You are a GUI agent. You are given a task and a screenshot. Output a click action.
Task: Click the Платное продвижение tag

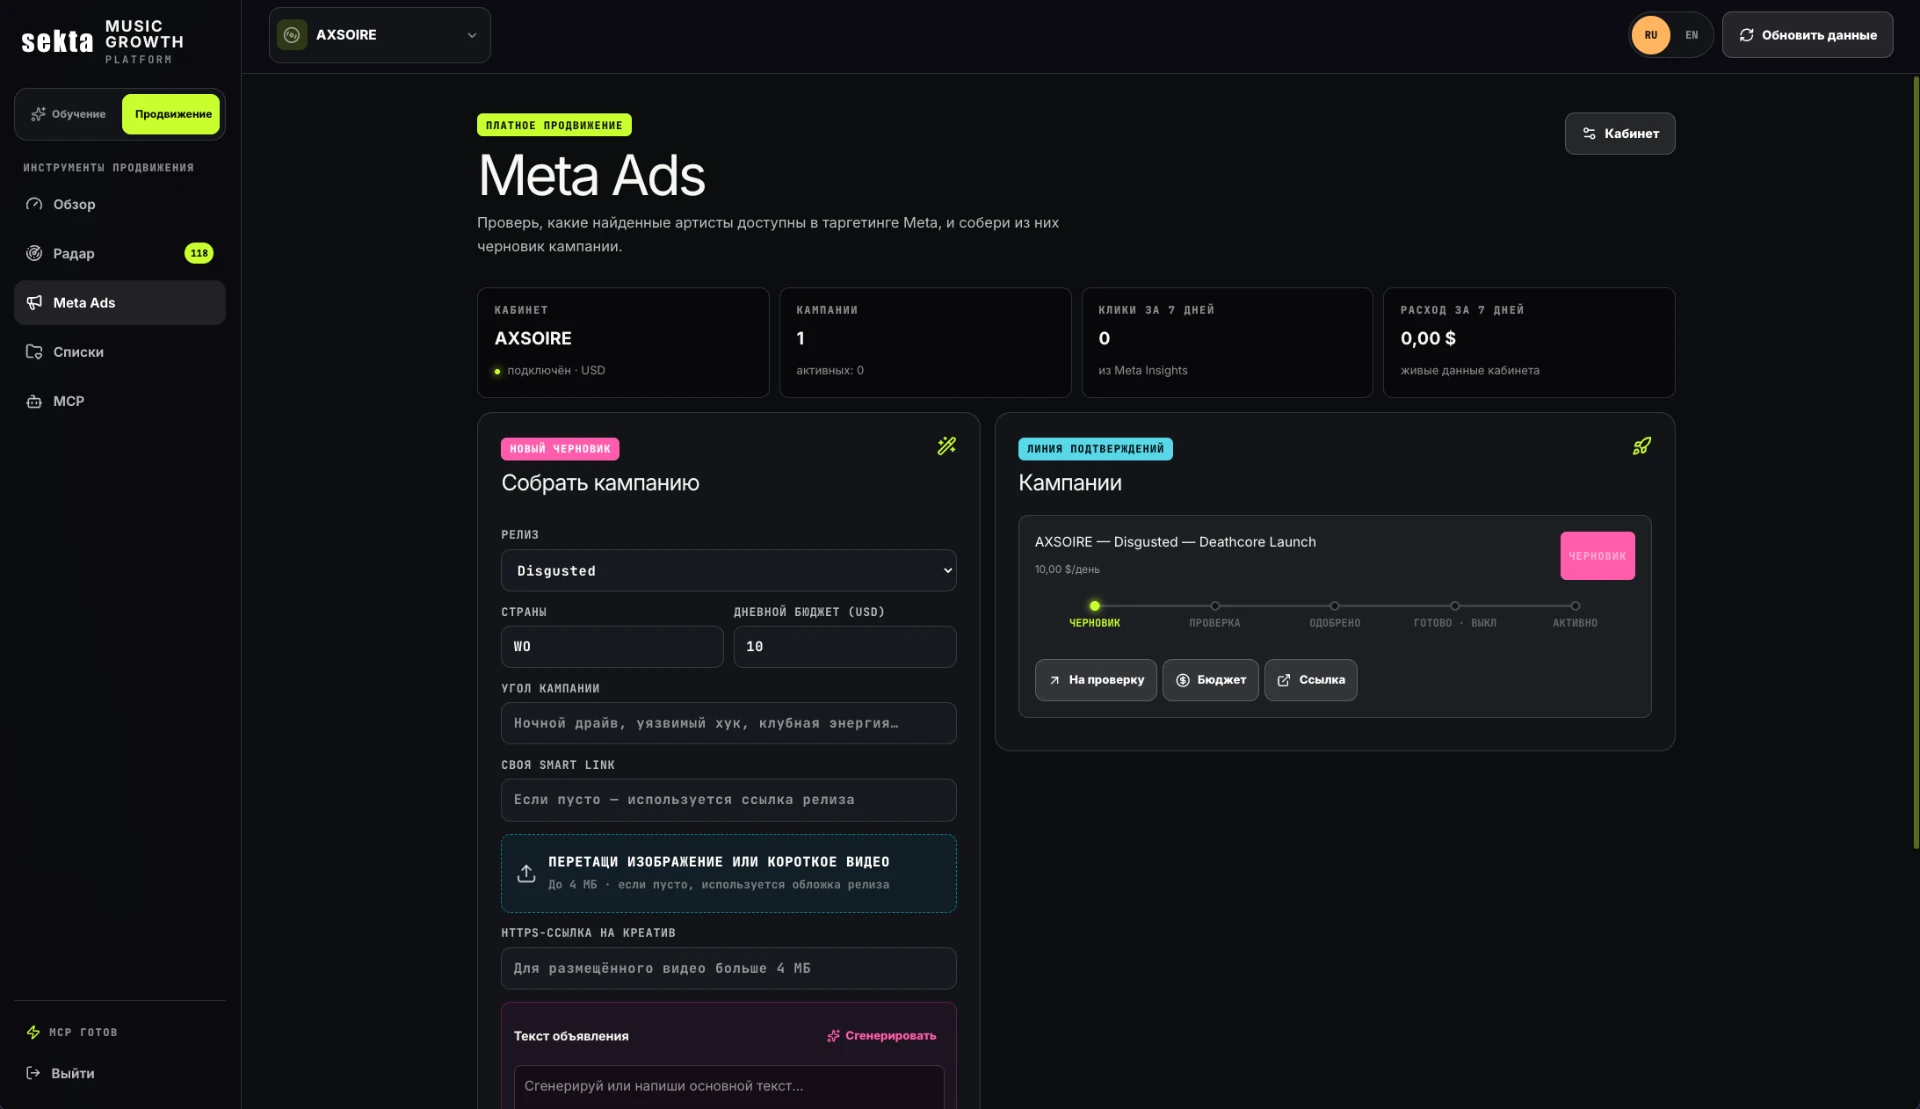[x=554, y=125]
